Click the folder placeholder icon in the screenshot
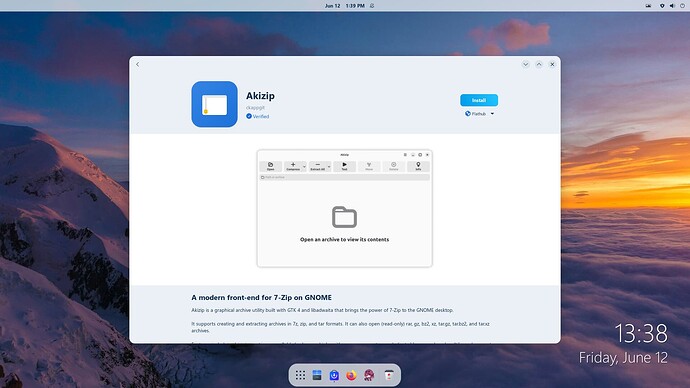Screen dimensions: 690x388 [x=344, y=217]
